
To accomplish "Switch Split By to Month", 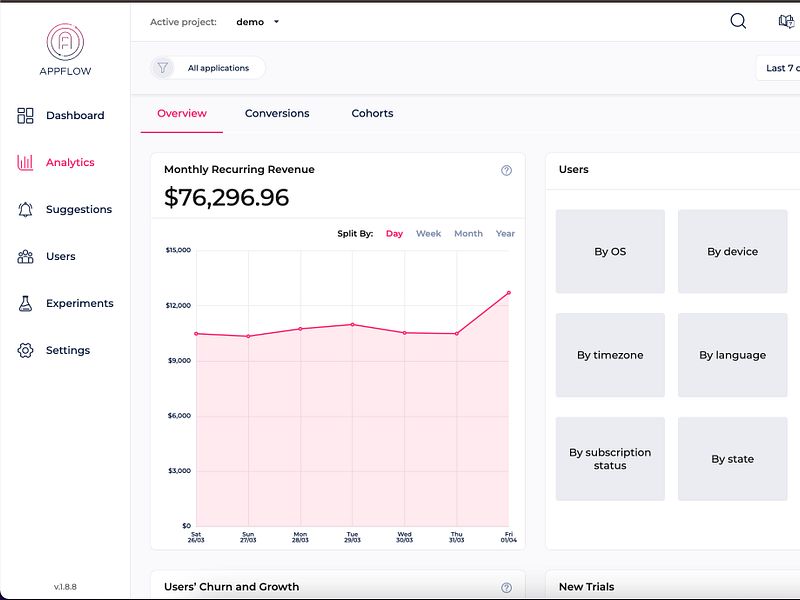I will point(468,233).
